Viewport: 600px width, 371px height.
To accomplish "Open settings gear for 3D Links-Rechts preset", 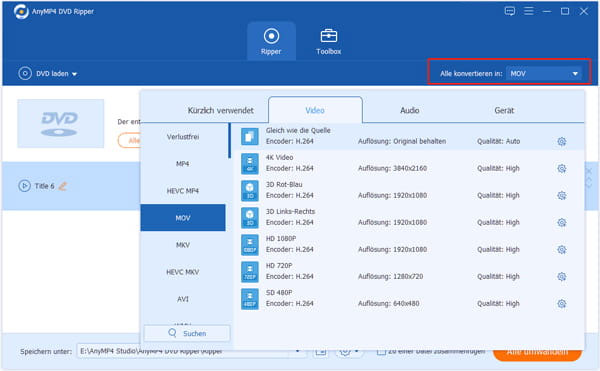I will pyautogui.click(x=561, y=223).
